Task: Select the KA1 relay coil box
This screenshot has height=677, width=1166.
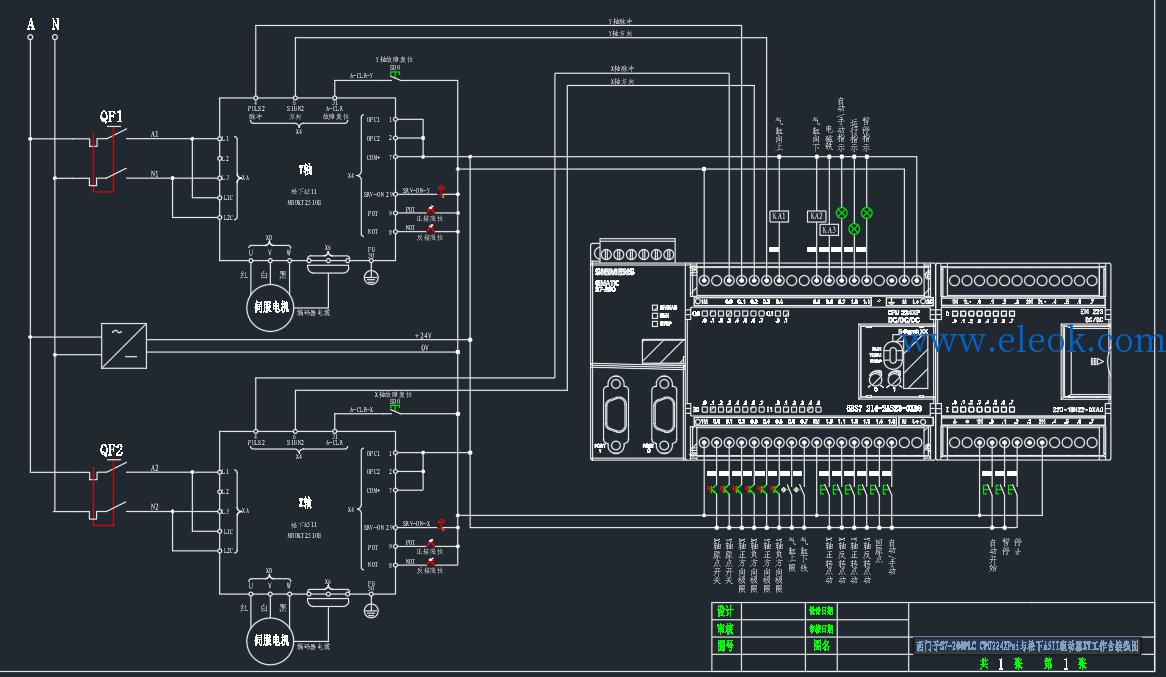Action: click(779, 216)
